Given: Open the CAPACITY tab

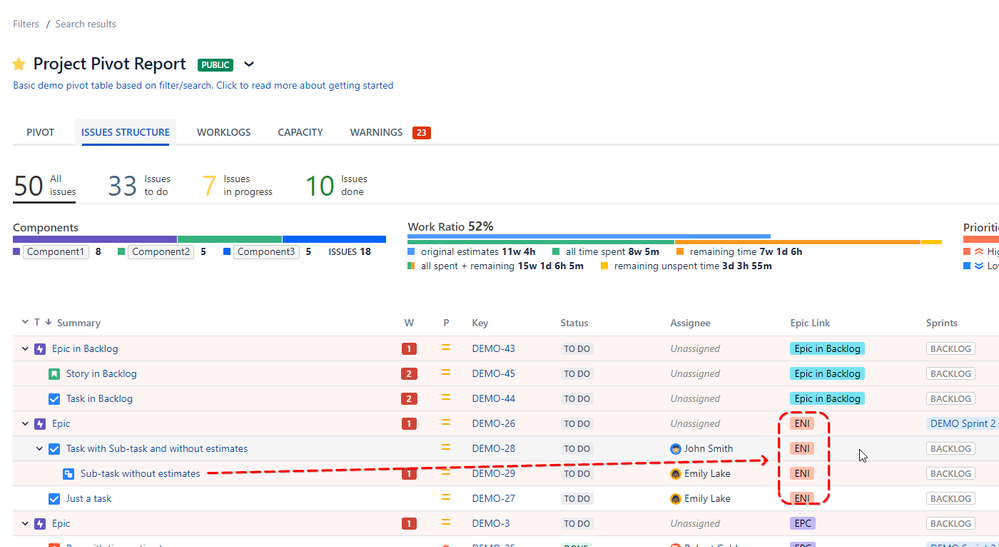Looking at the screenshot, I should [x=300, y=132].
